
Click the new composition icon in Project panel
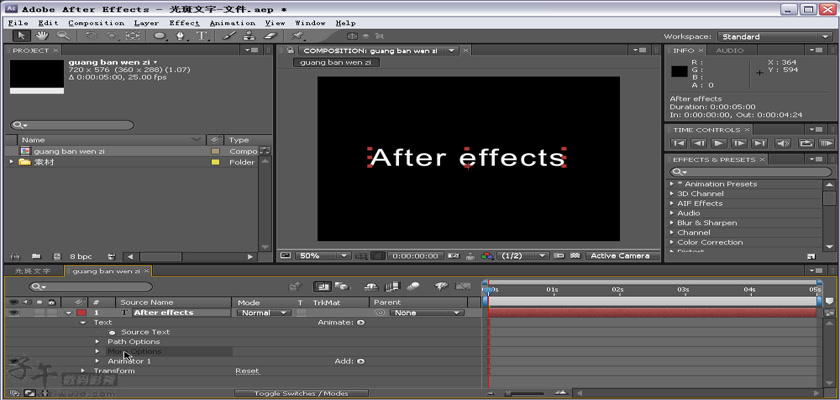coord(57,256)
